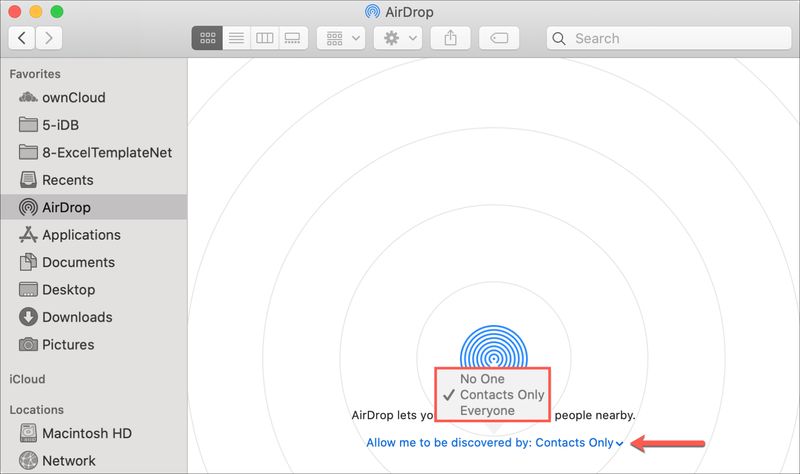The height and width of the screenshot is (474, 800).
Task: Choose Everyone in discovery menu
Action: tap(492, 411)
